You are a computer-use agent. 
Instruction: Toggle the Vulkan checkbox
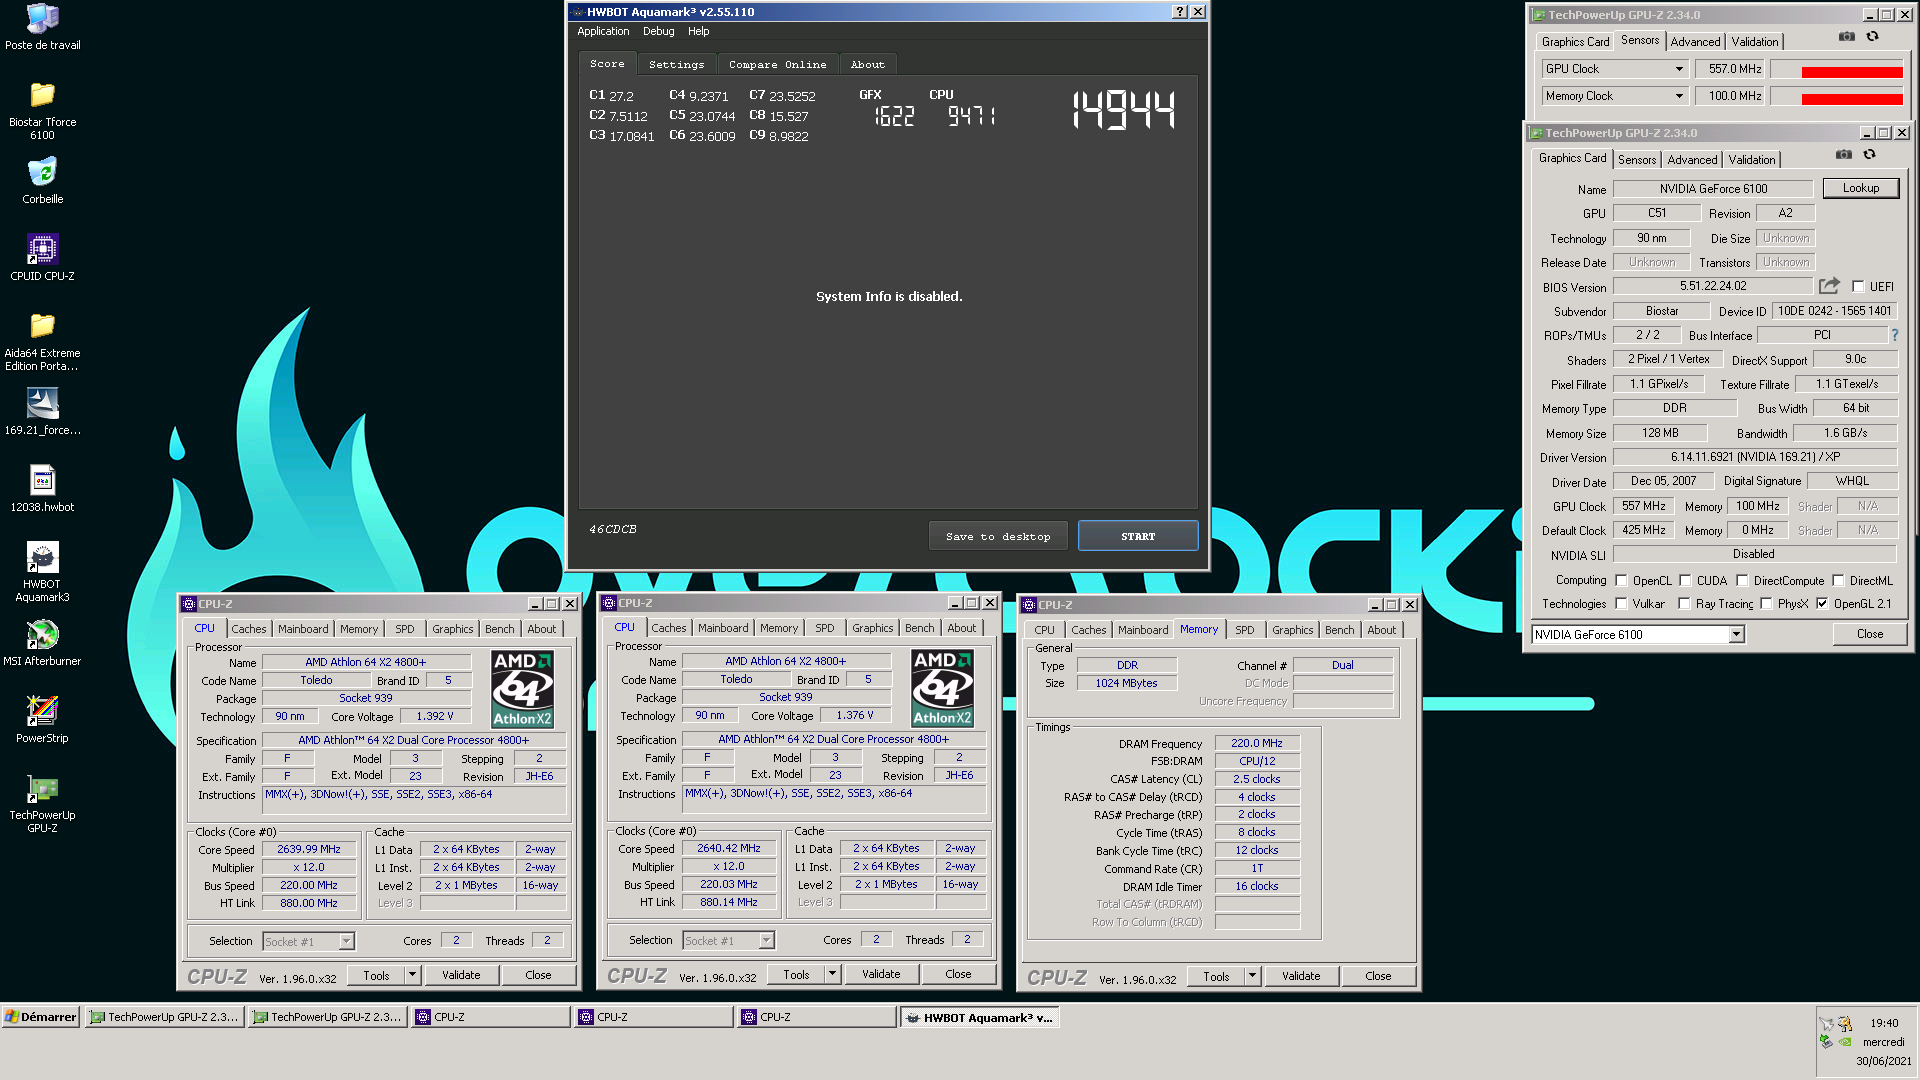point(1621,604)
